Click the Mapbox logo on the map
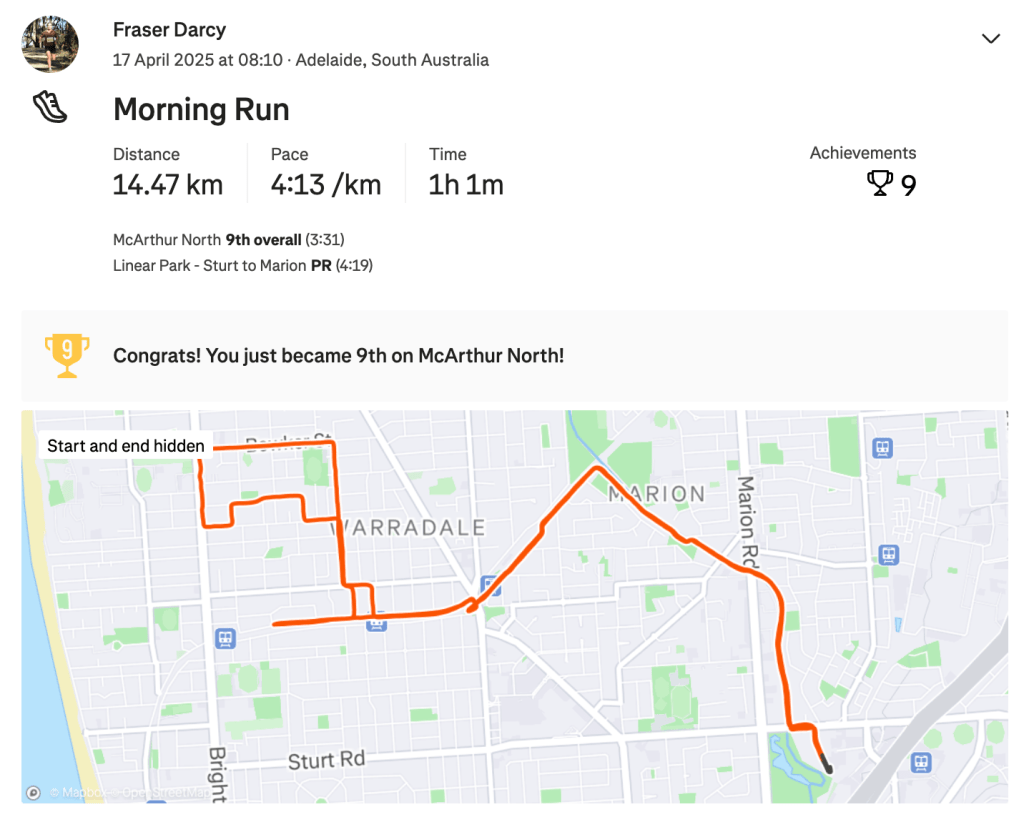Viewport: 1024px width, 822px height. [34, 792]
